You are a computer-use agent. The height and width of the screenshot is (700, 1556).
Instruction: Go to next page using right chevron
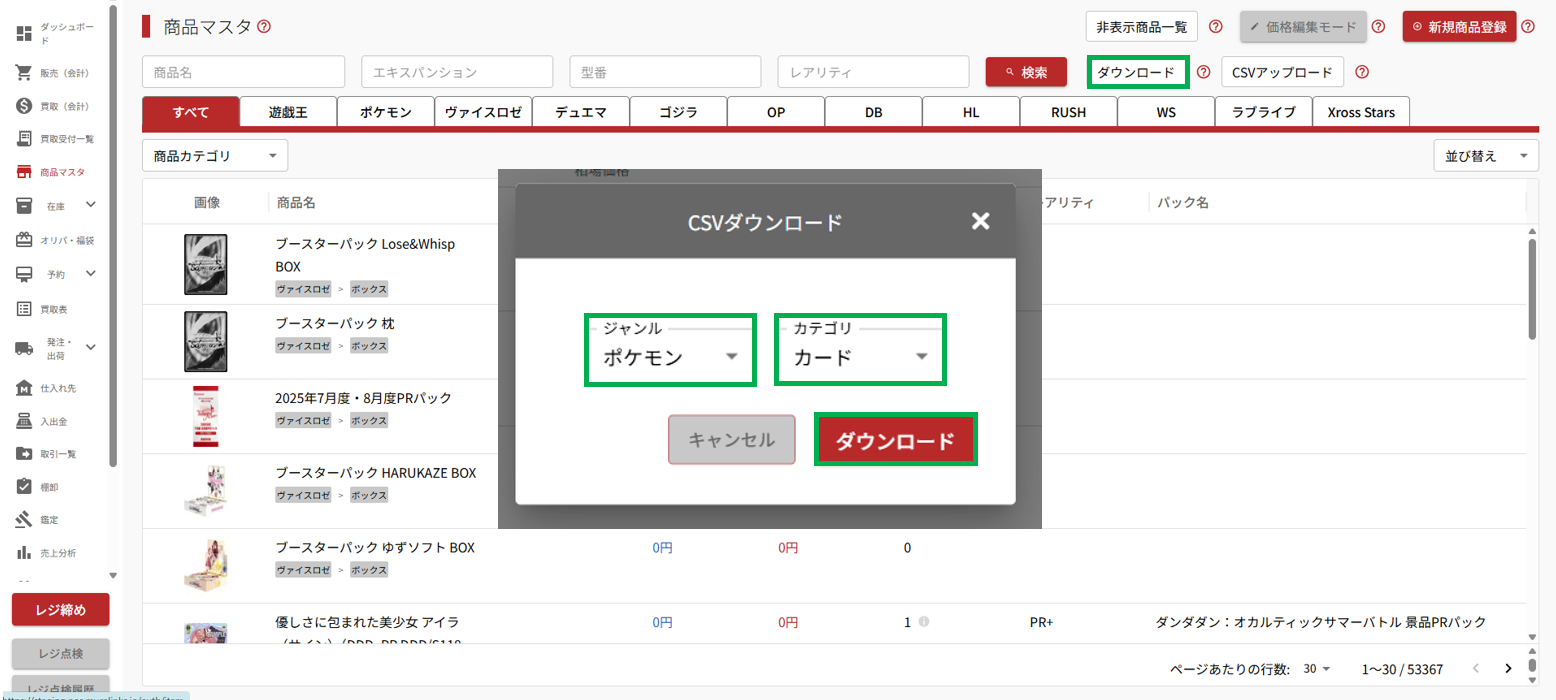tap(1508, 668)
